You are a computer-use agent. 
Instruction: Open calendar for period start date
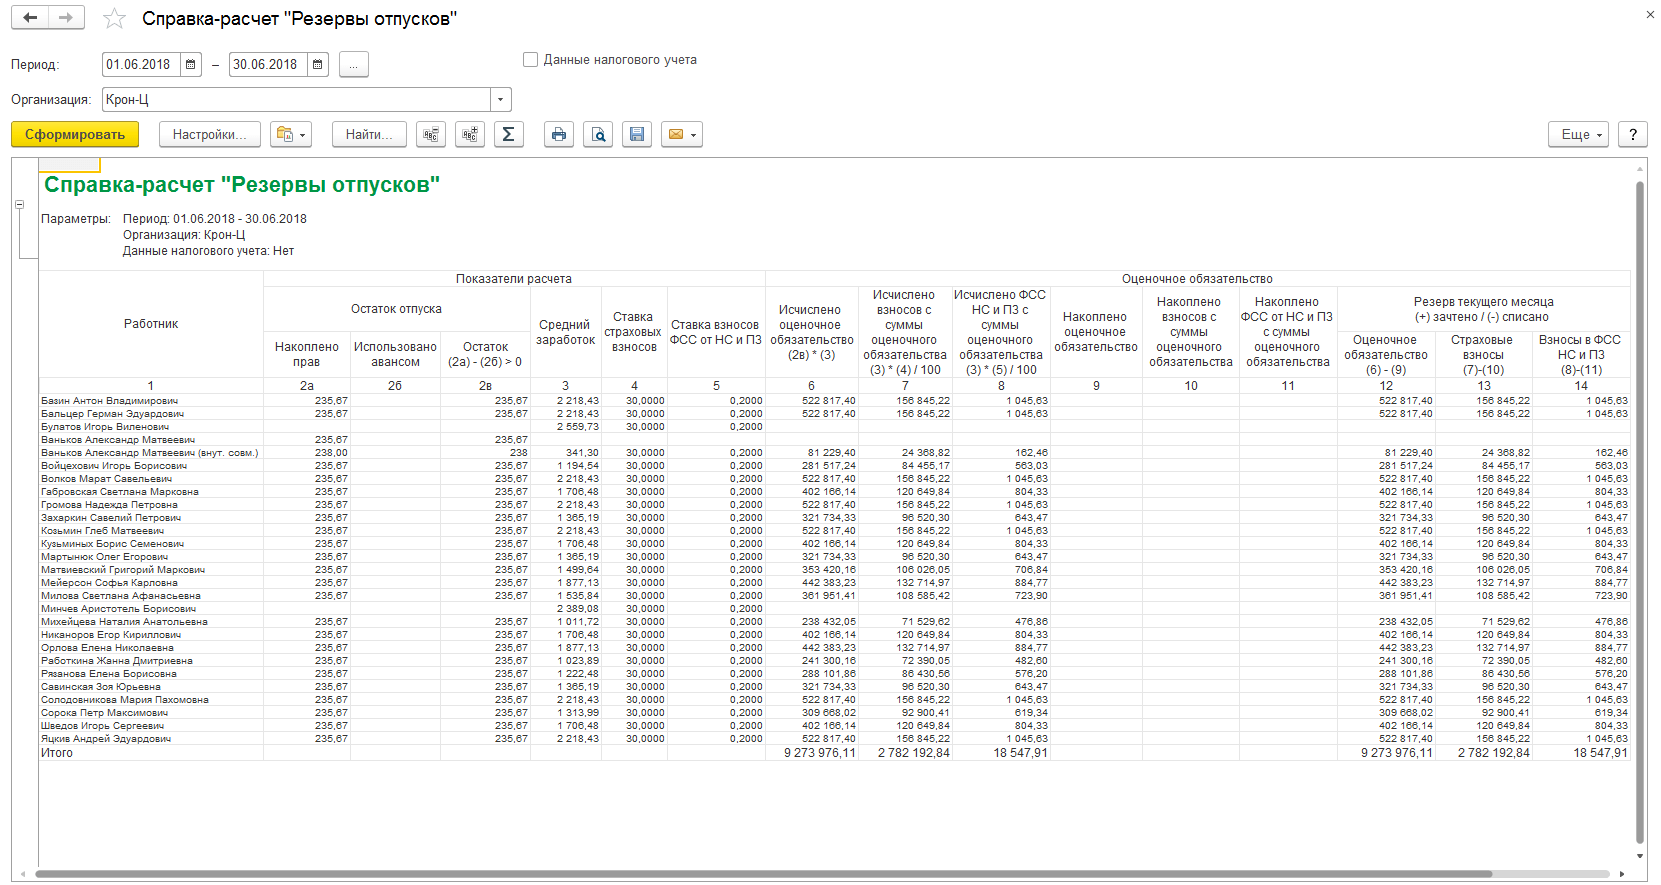191,65
